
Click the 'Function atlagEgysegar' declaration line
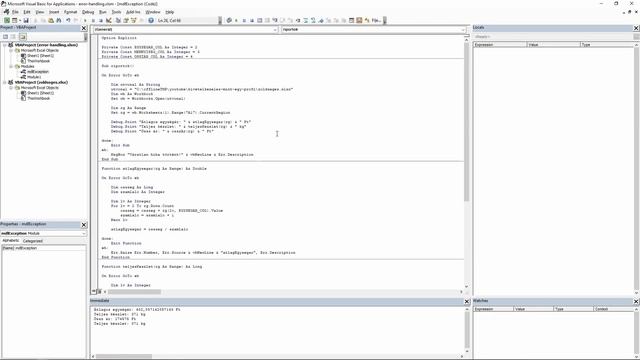[154, 169]
